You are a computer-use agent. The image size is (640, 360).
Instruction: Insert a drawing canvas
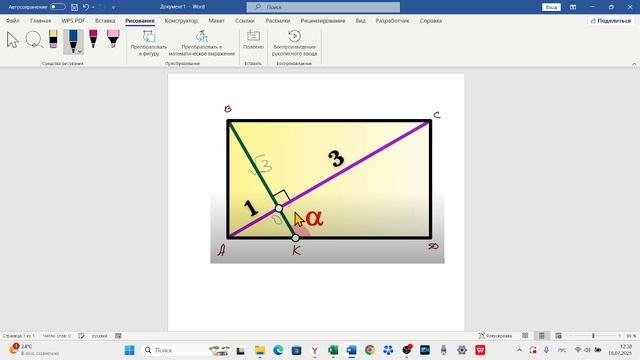tap(253, 40)
